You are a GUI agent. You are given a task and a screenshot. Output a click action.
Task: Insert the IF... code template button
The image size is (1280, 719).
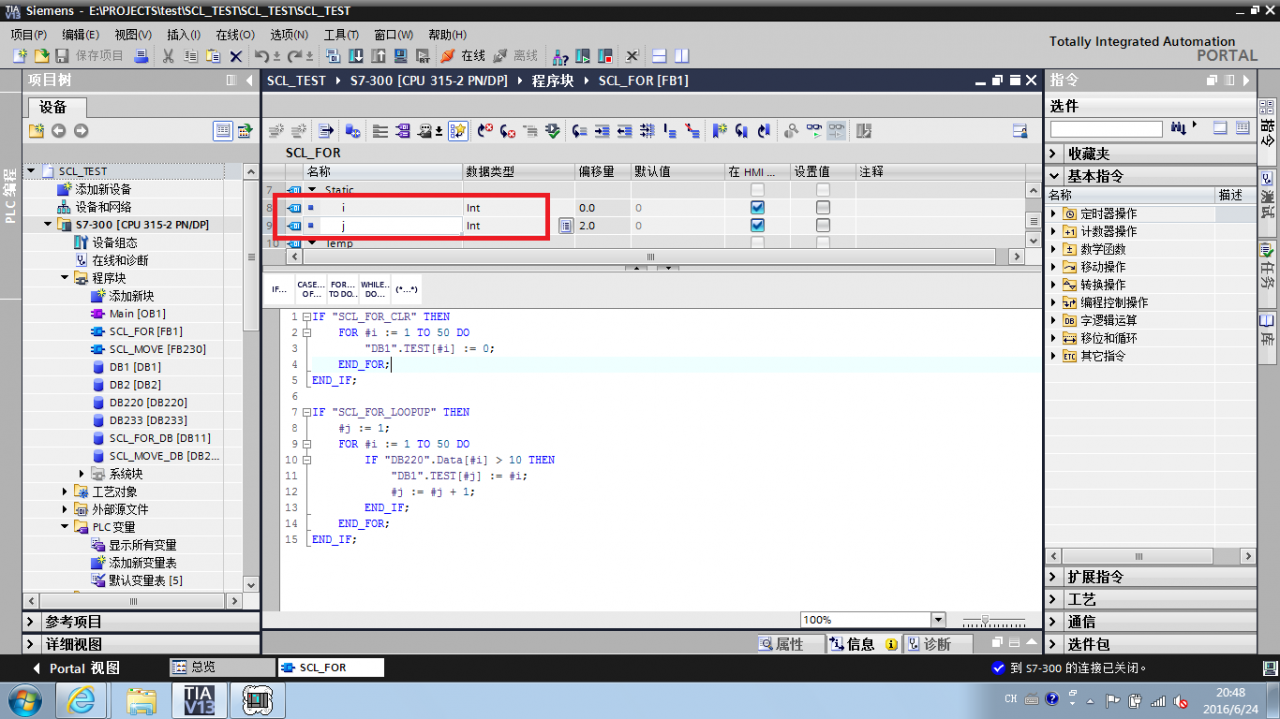click(x=279, y=290)
